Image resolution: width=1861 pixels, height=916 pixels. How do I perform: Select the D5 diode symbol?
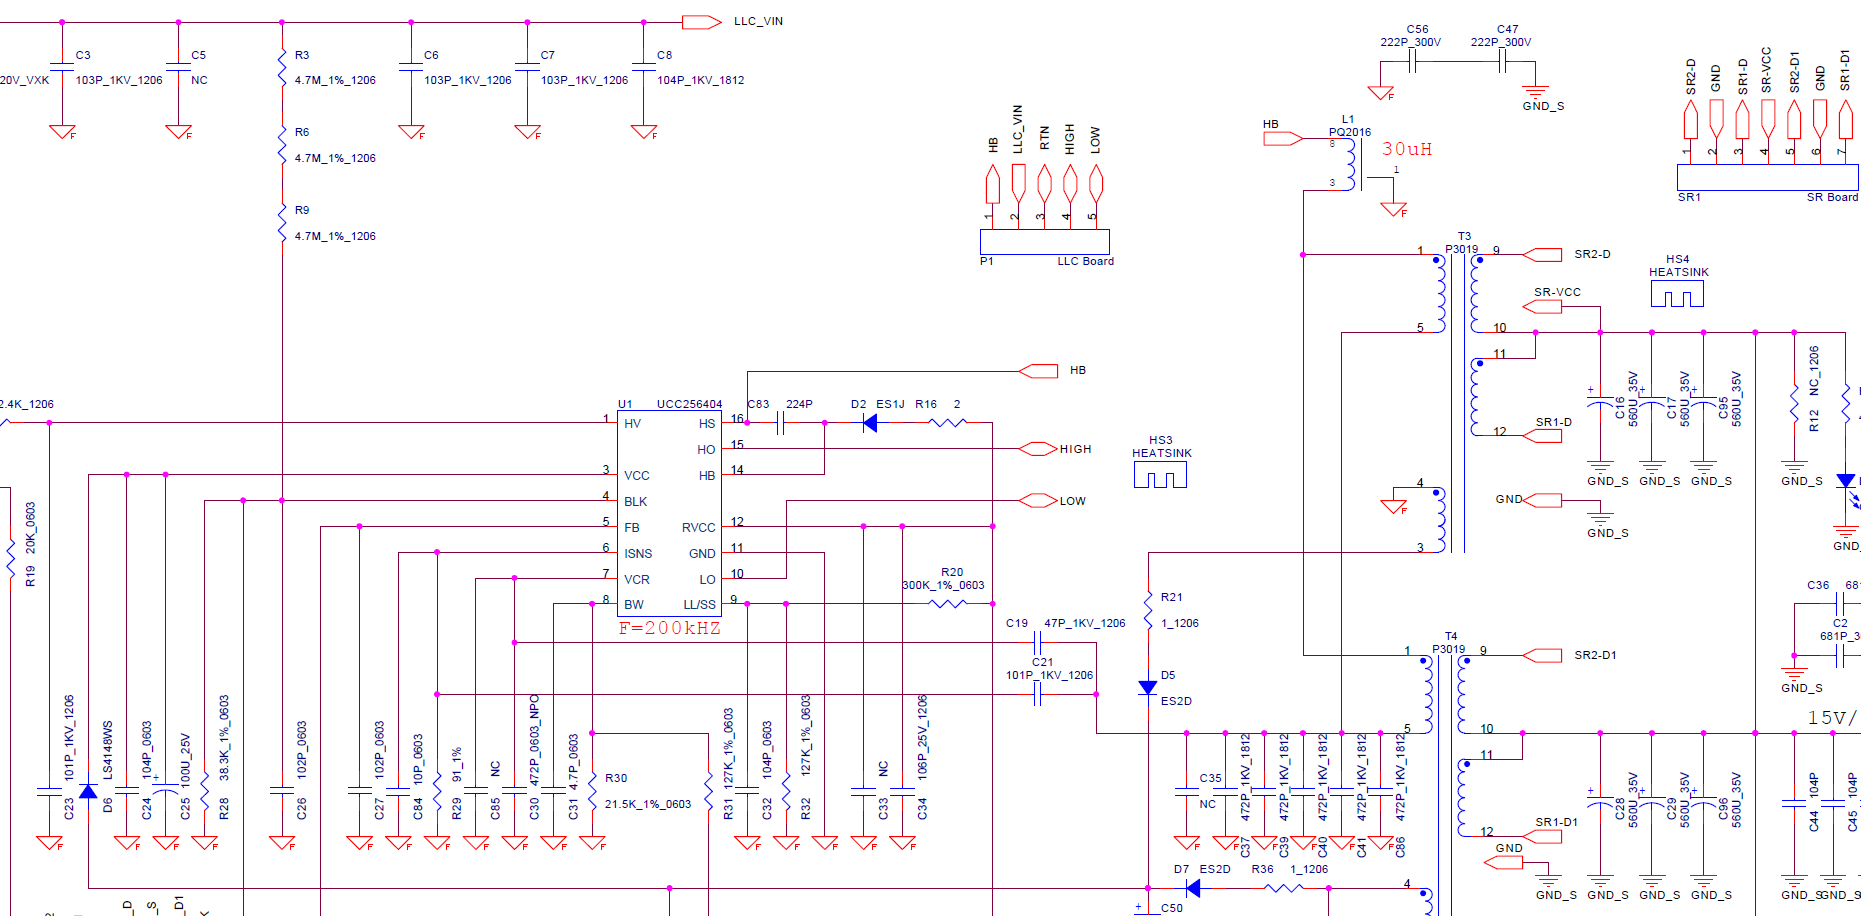tap(1148, 688)
